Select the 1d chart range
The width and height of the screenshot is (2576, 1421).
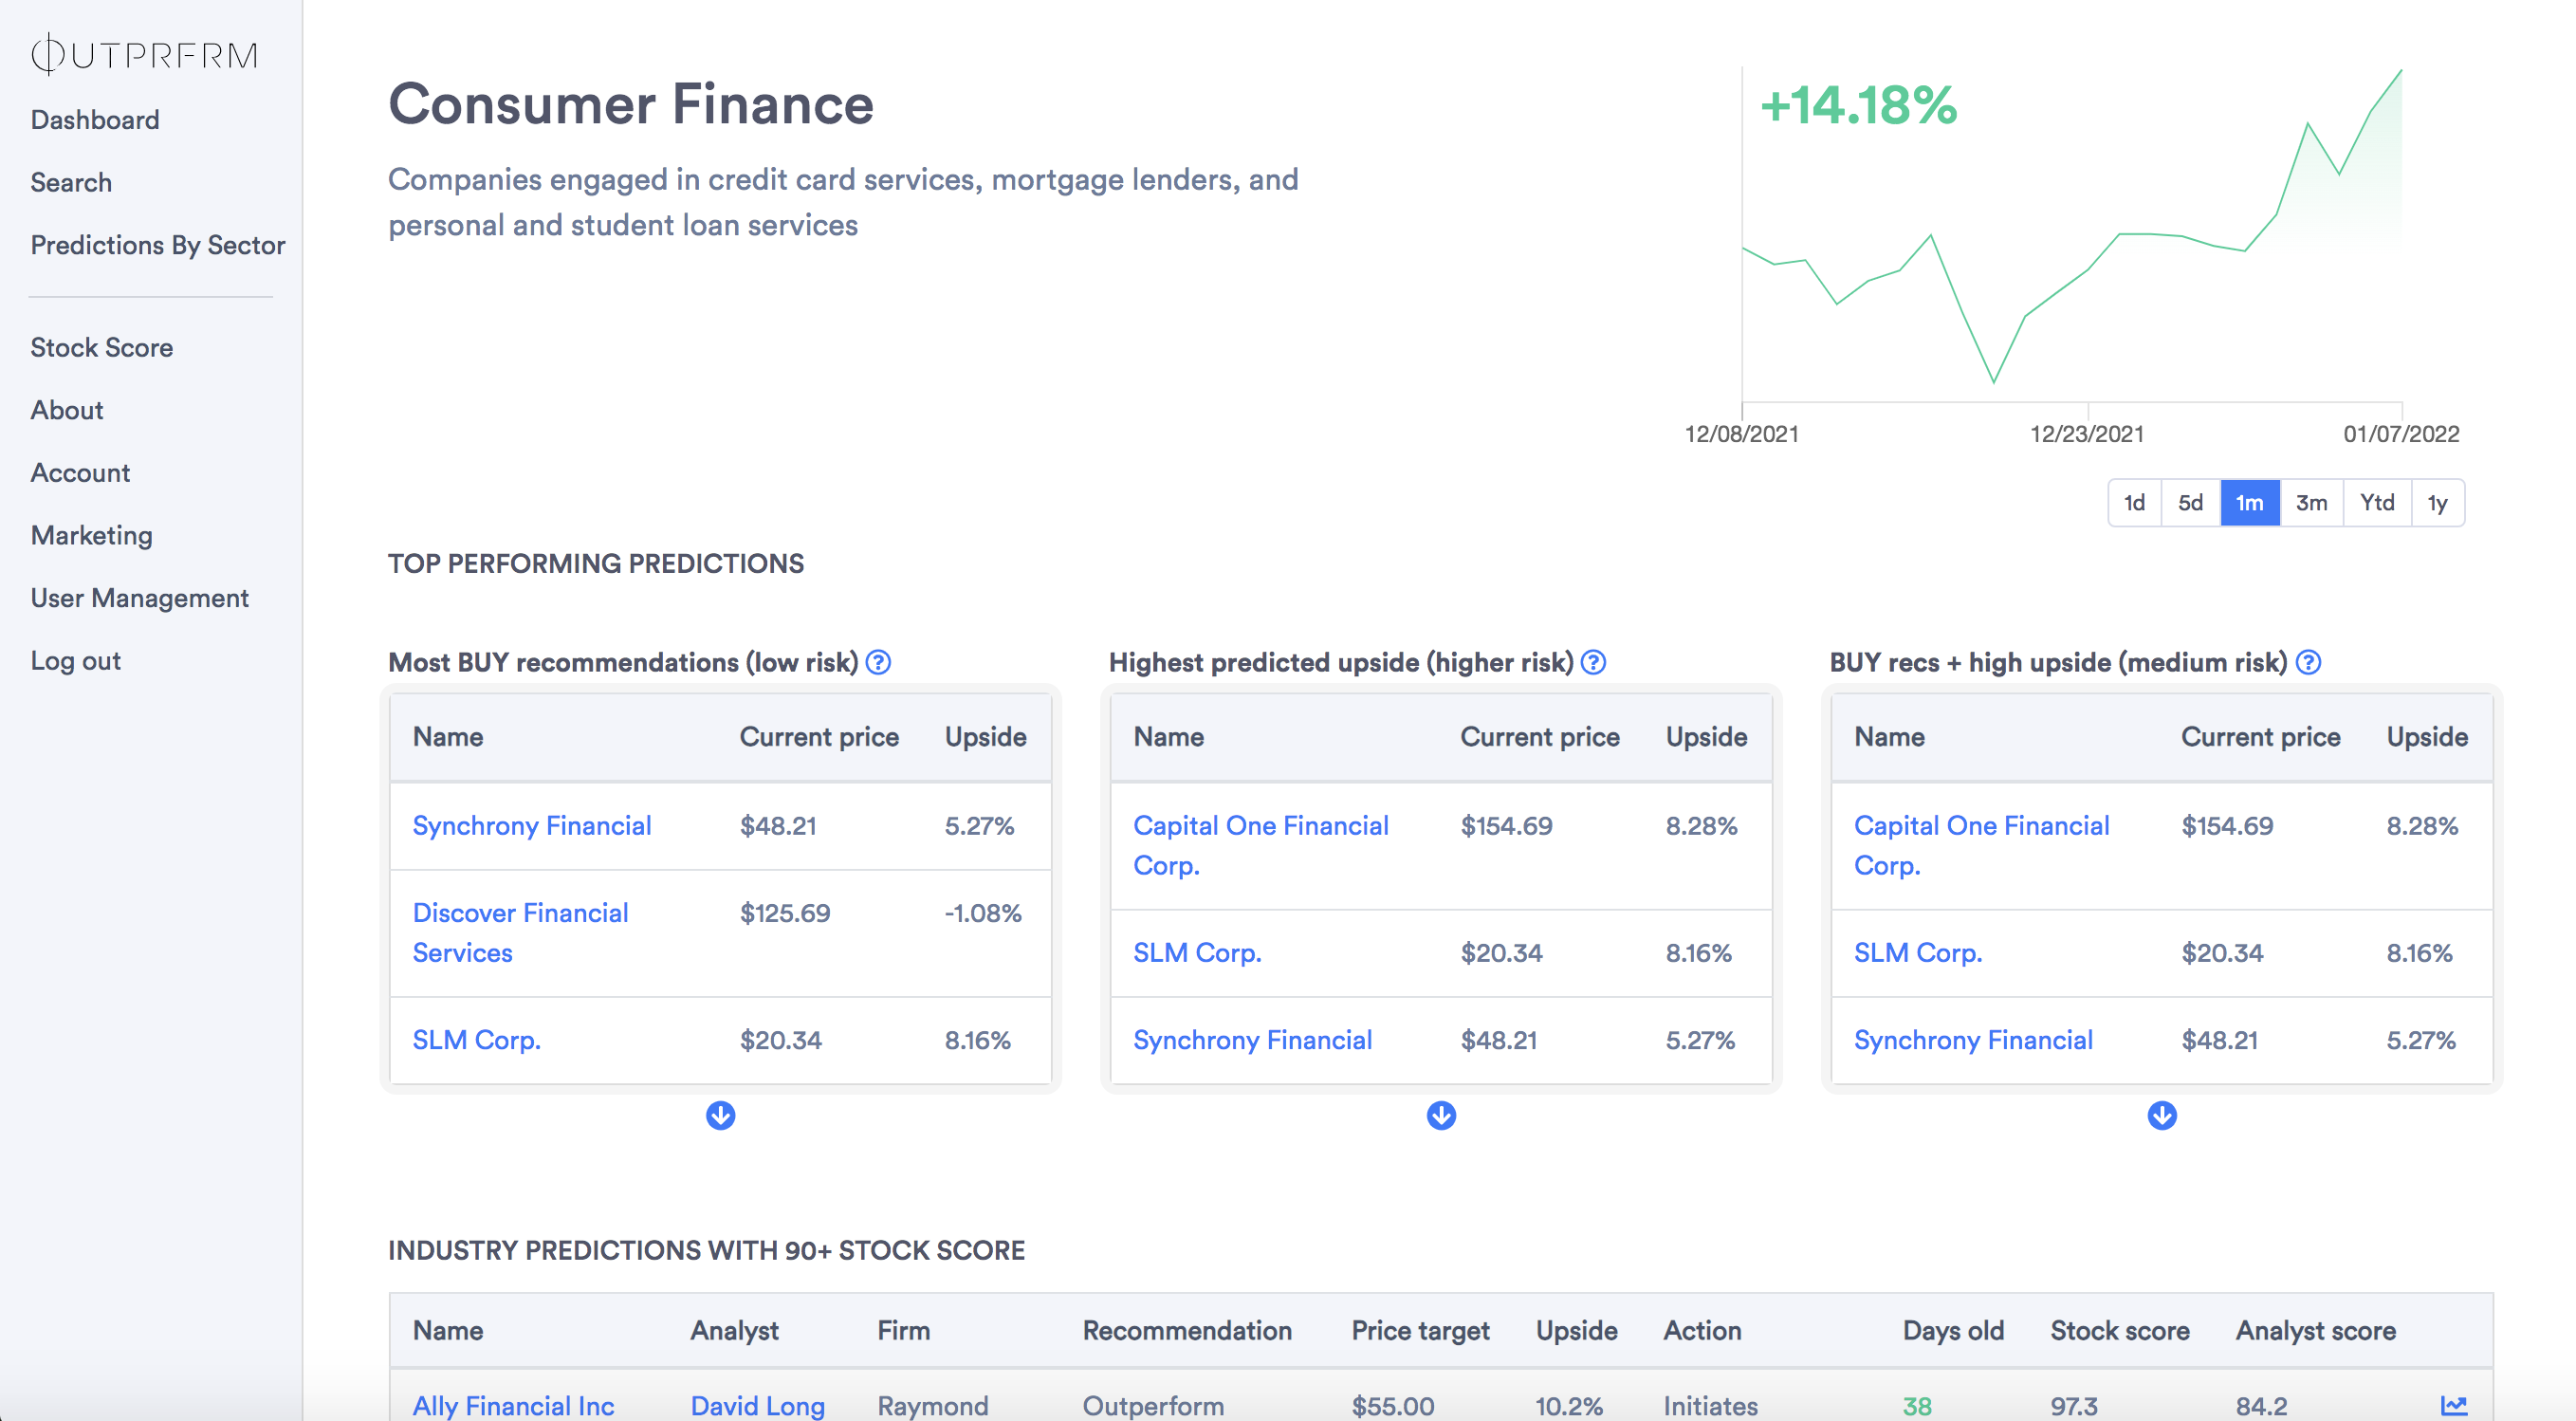[2134, 502]
